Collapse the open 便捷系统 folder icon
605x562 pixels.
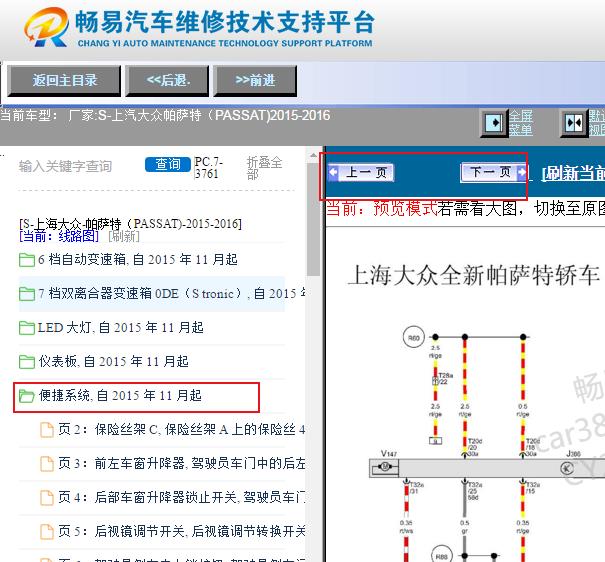click(27, 396)
